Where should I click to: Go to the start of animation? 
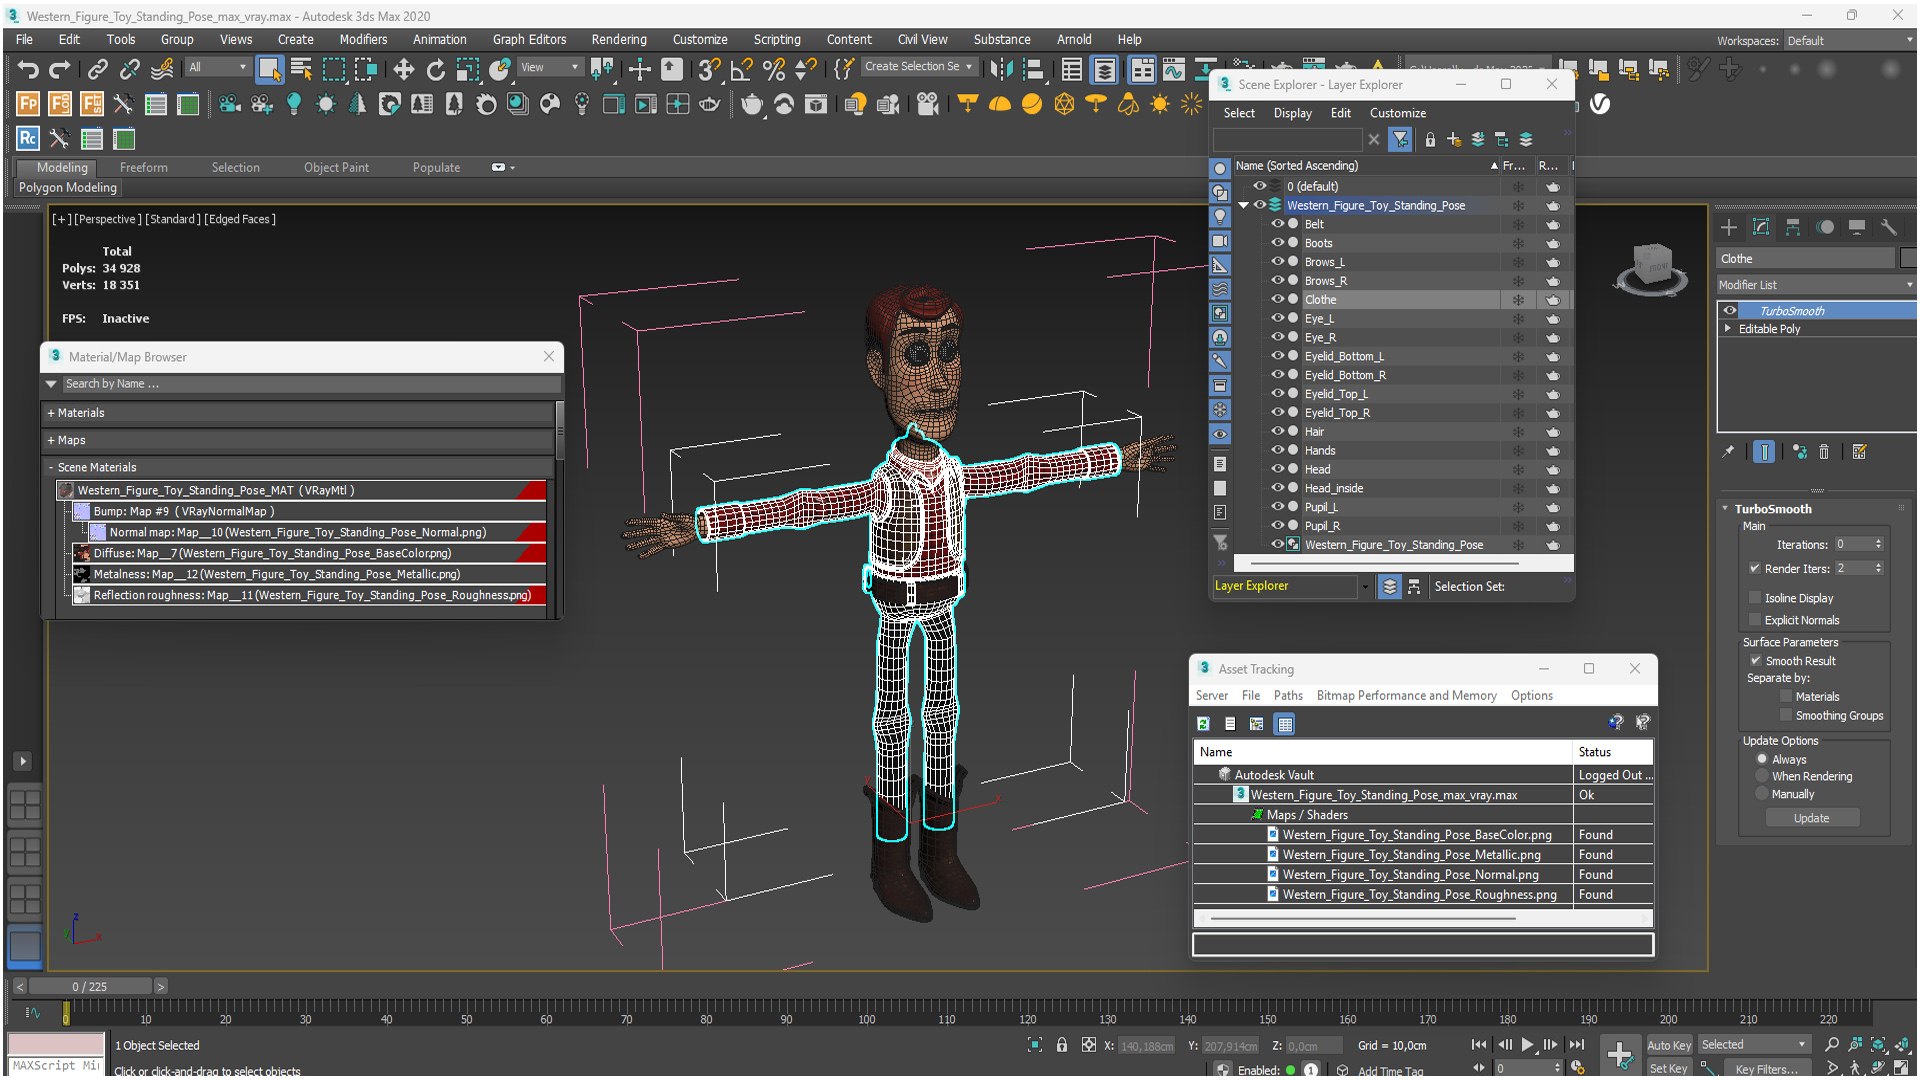click(1480, 1045)
